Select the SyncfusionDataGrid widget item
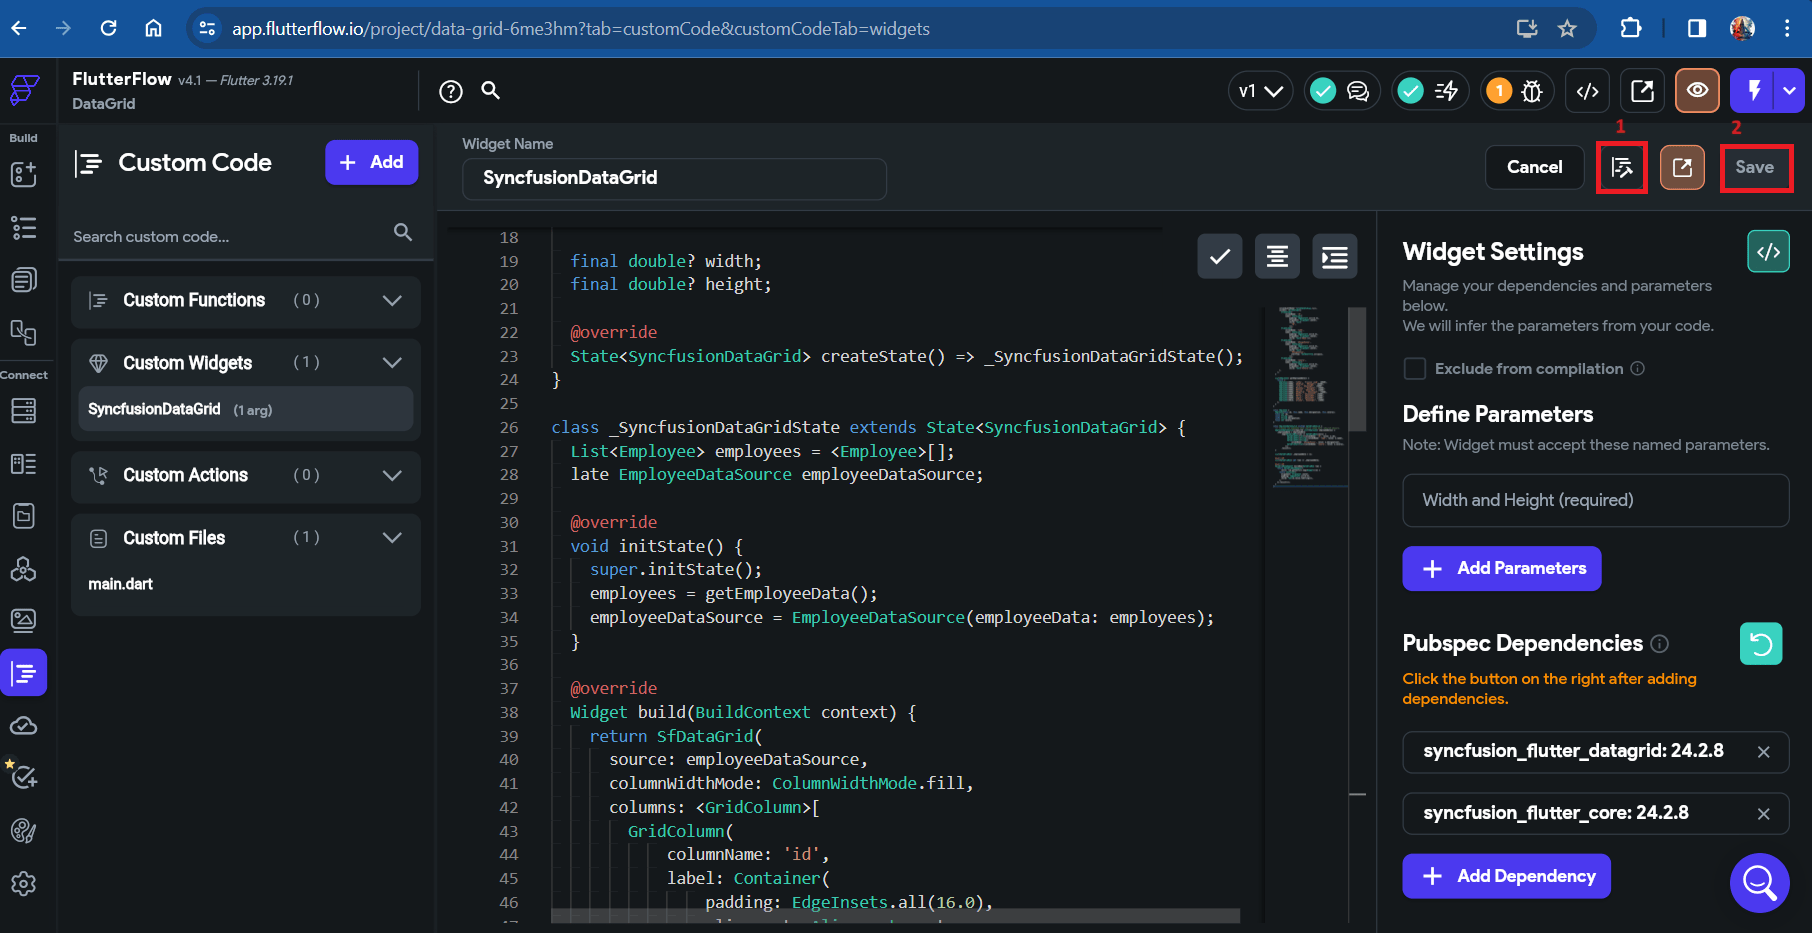The height and width of the screenshot is (933, 1812). pyautogui.click(x=245, y=410)
